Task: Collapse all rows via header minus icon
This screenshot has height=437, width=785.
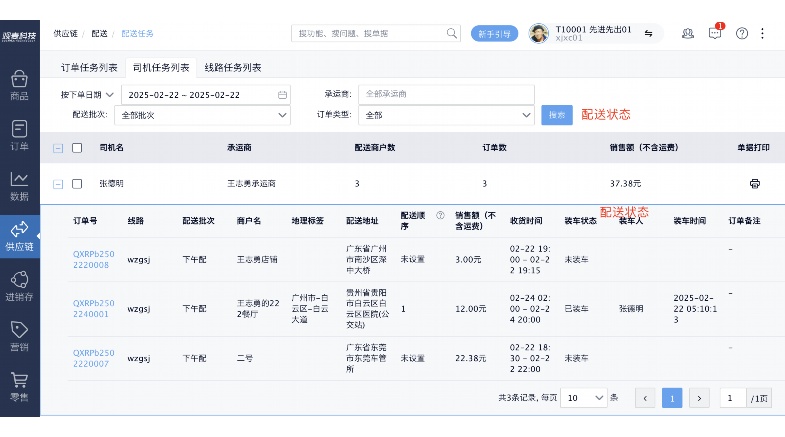Action: 58,148
